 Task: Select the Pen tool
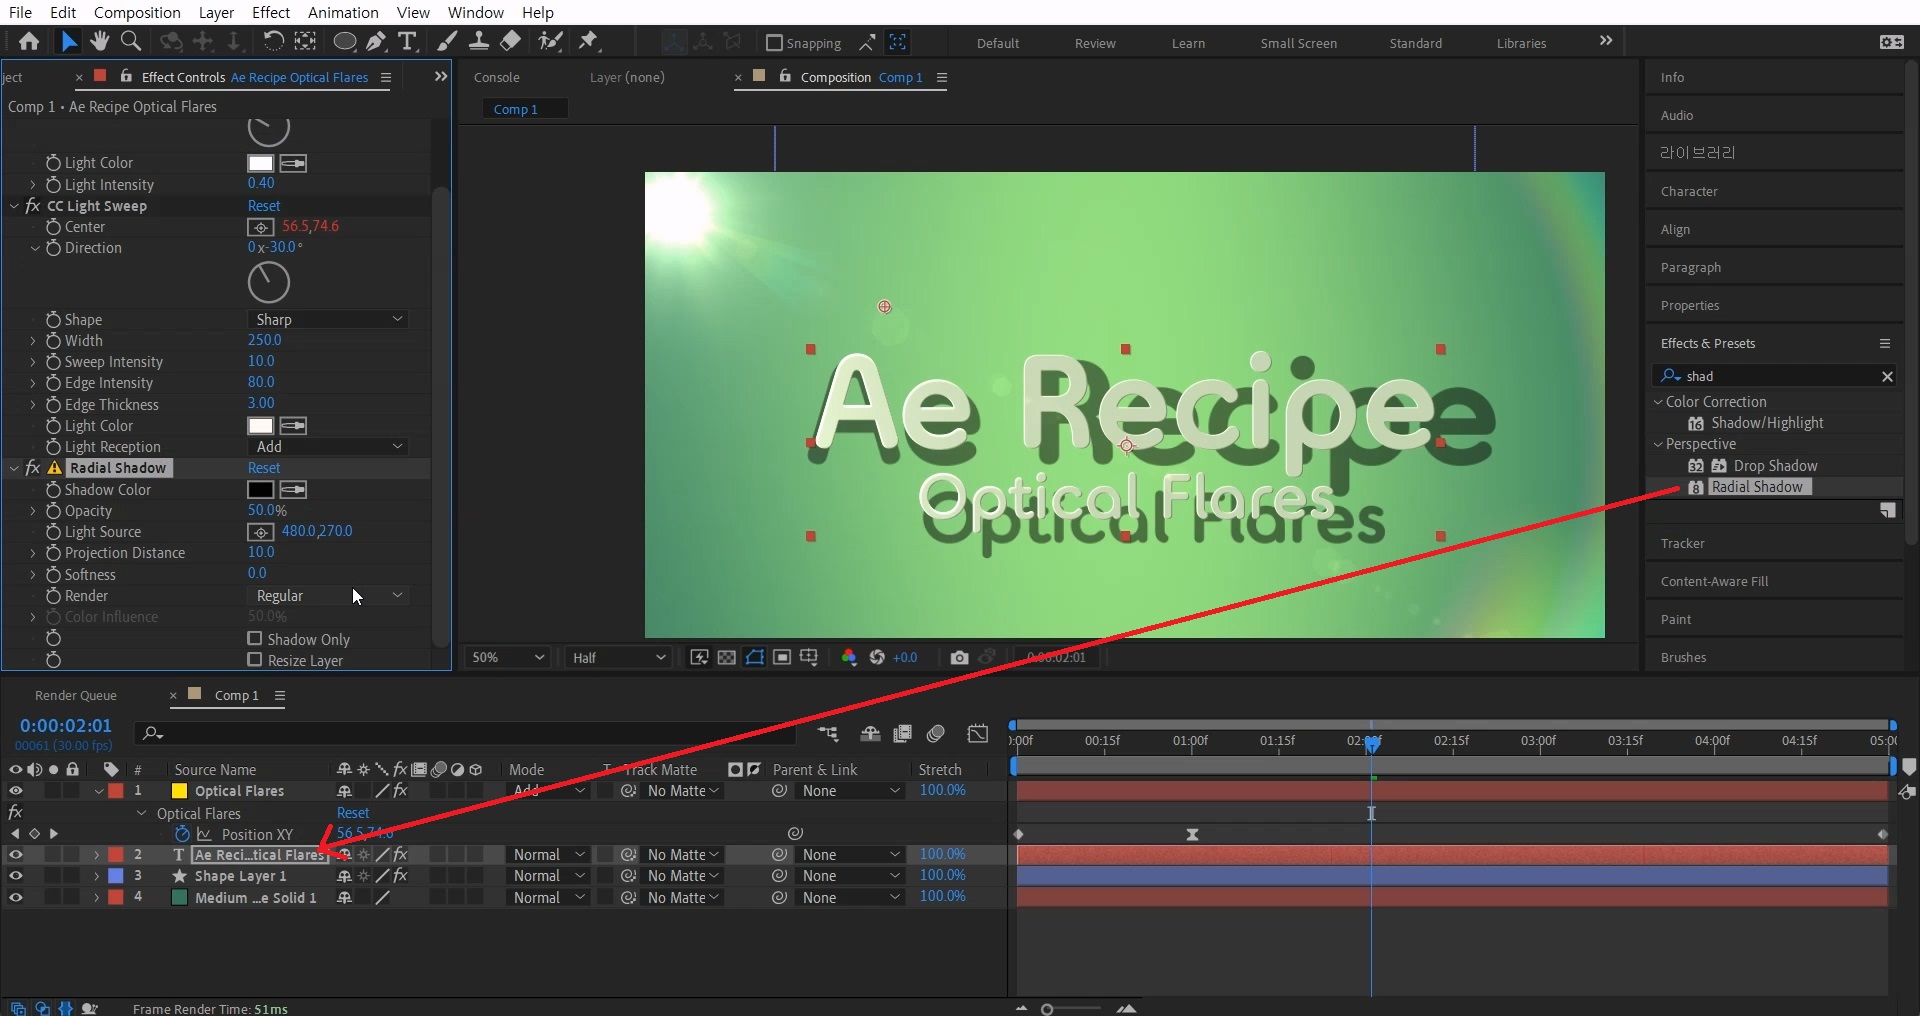coord(376,41)
